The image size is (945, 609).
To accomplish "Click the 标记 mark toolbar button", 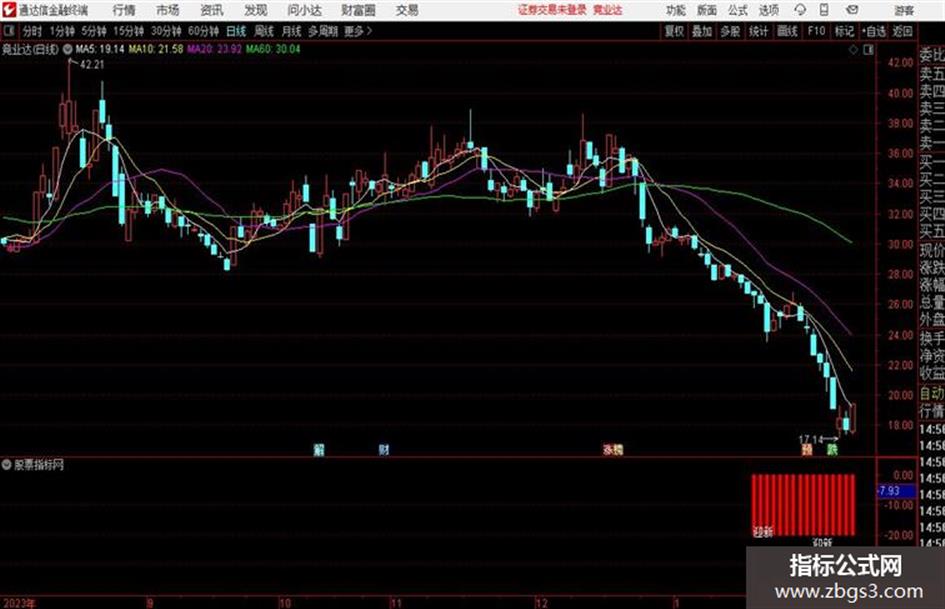I will [x=844, y=31].
